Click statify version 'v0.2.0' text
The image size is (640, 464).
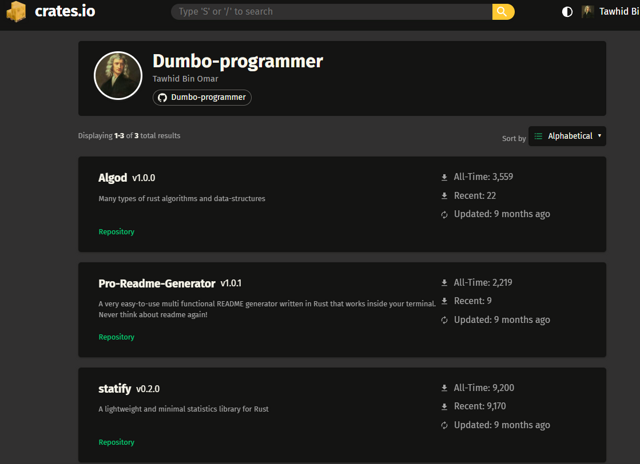148,389
